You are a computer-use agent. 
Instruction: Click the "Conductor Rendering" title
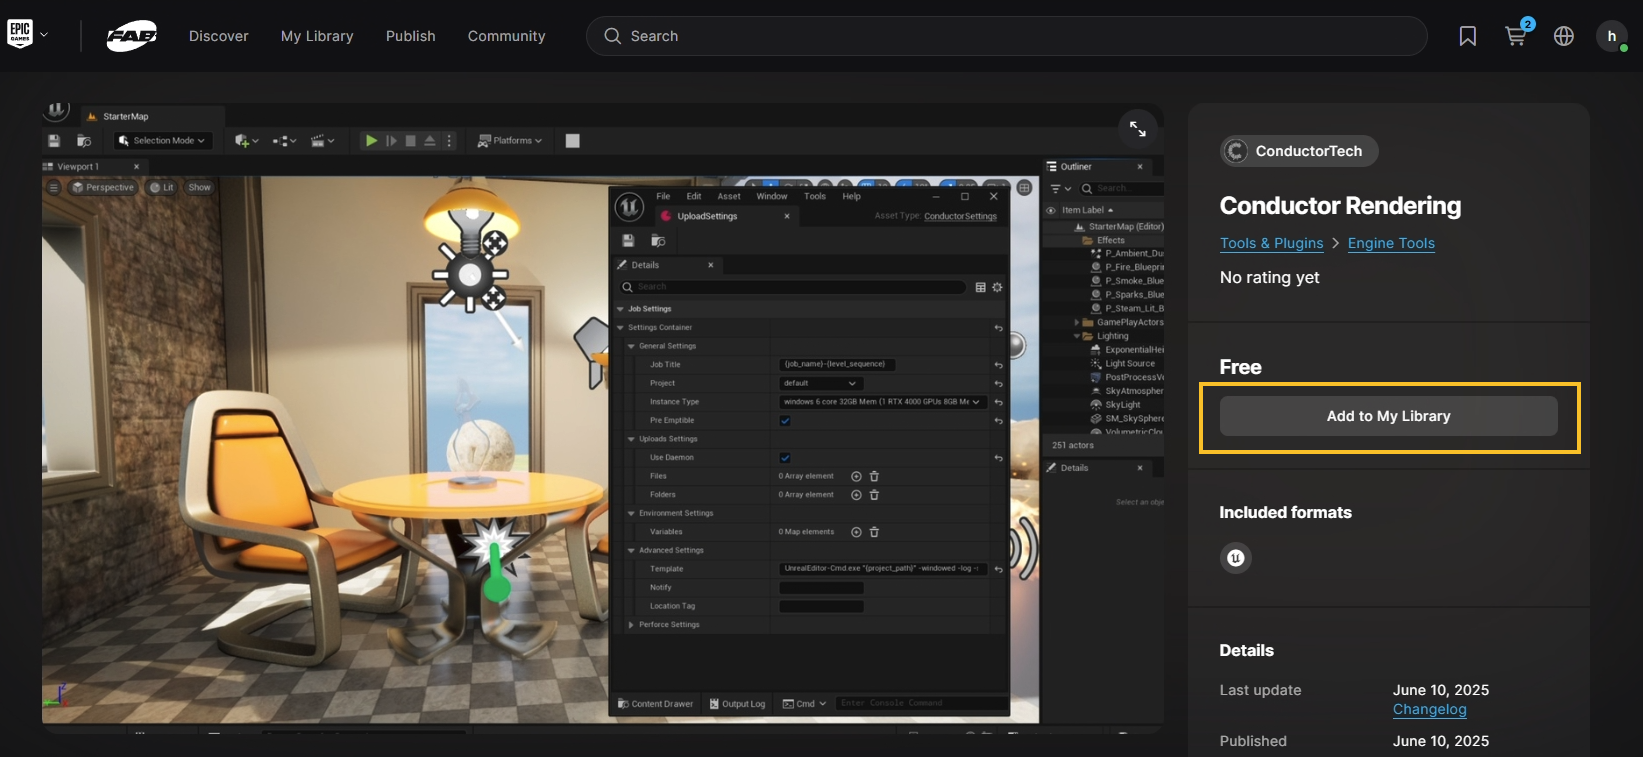(x=1340, y=206)
